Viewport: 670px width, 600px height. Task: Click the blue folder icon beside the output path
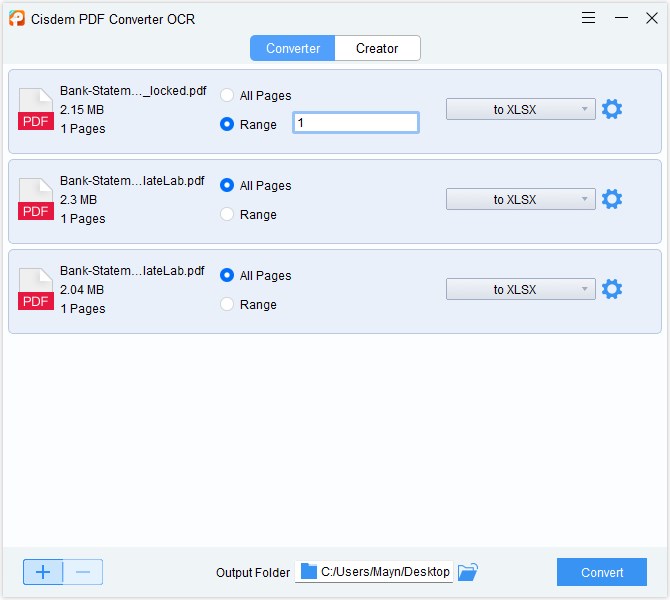click(309, 571)
